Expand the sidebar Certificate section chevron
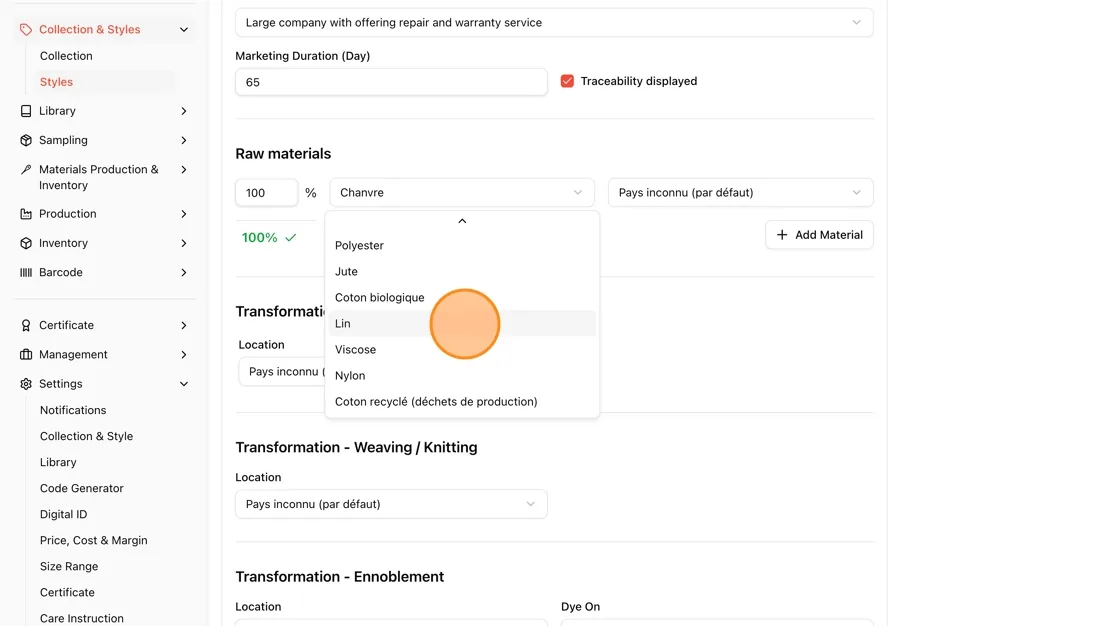Screen dimensions: 1120x626 click(x=184, y=325)
